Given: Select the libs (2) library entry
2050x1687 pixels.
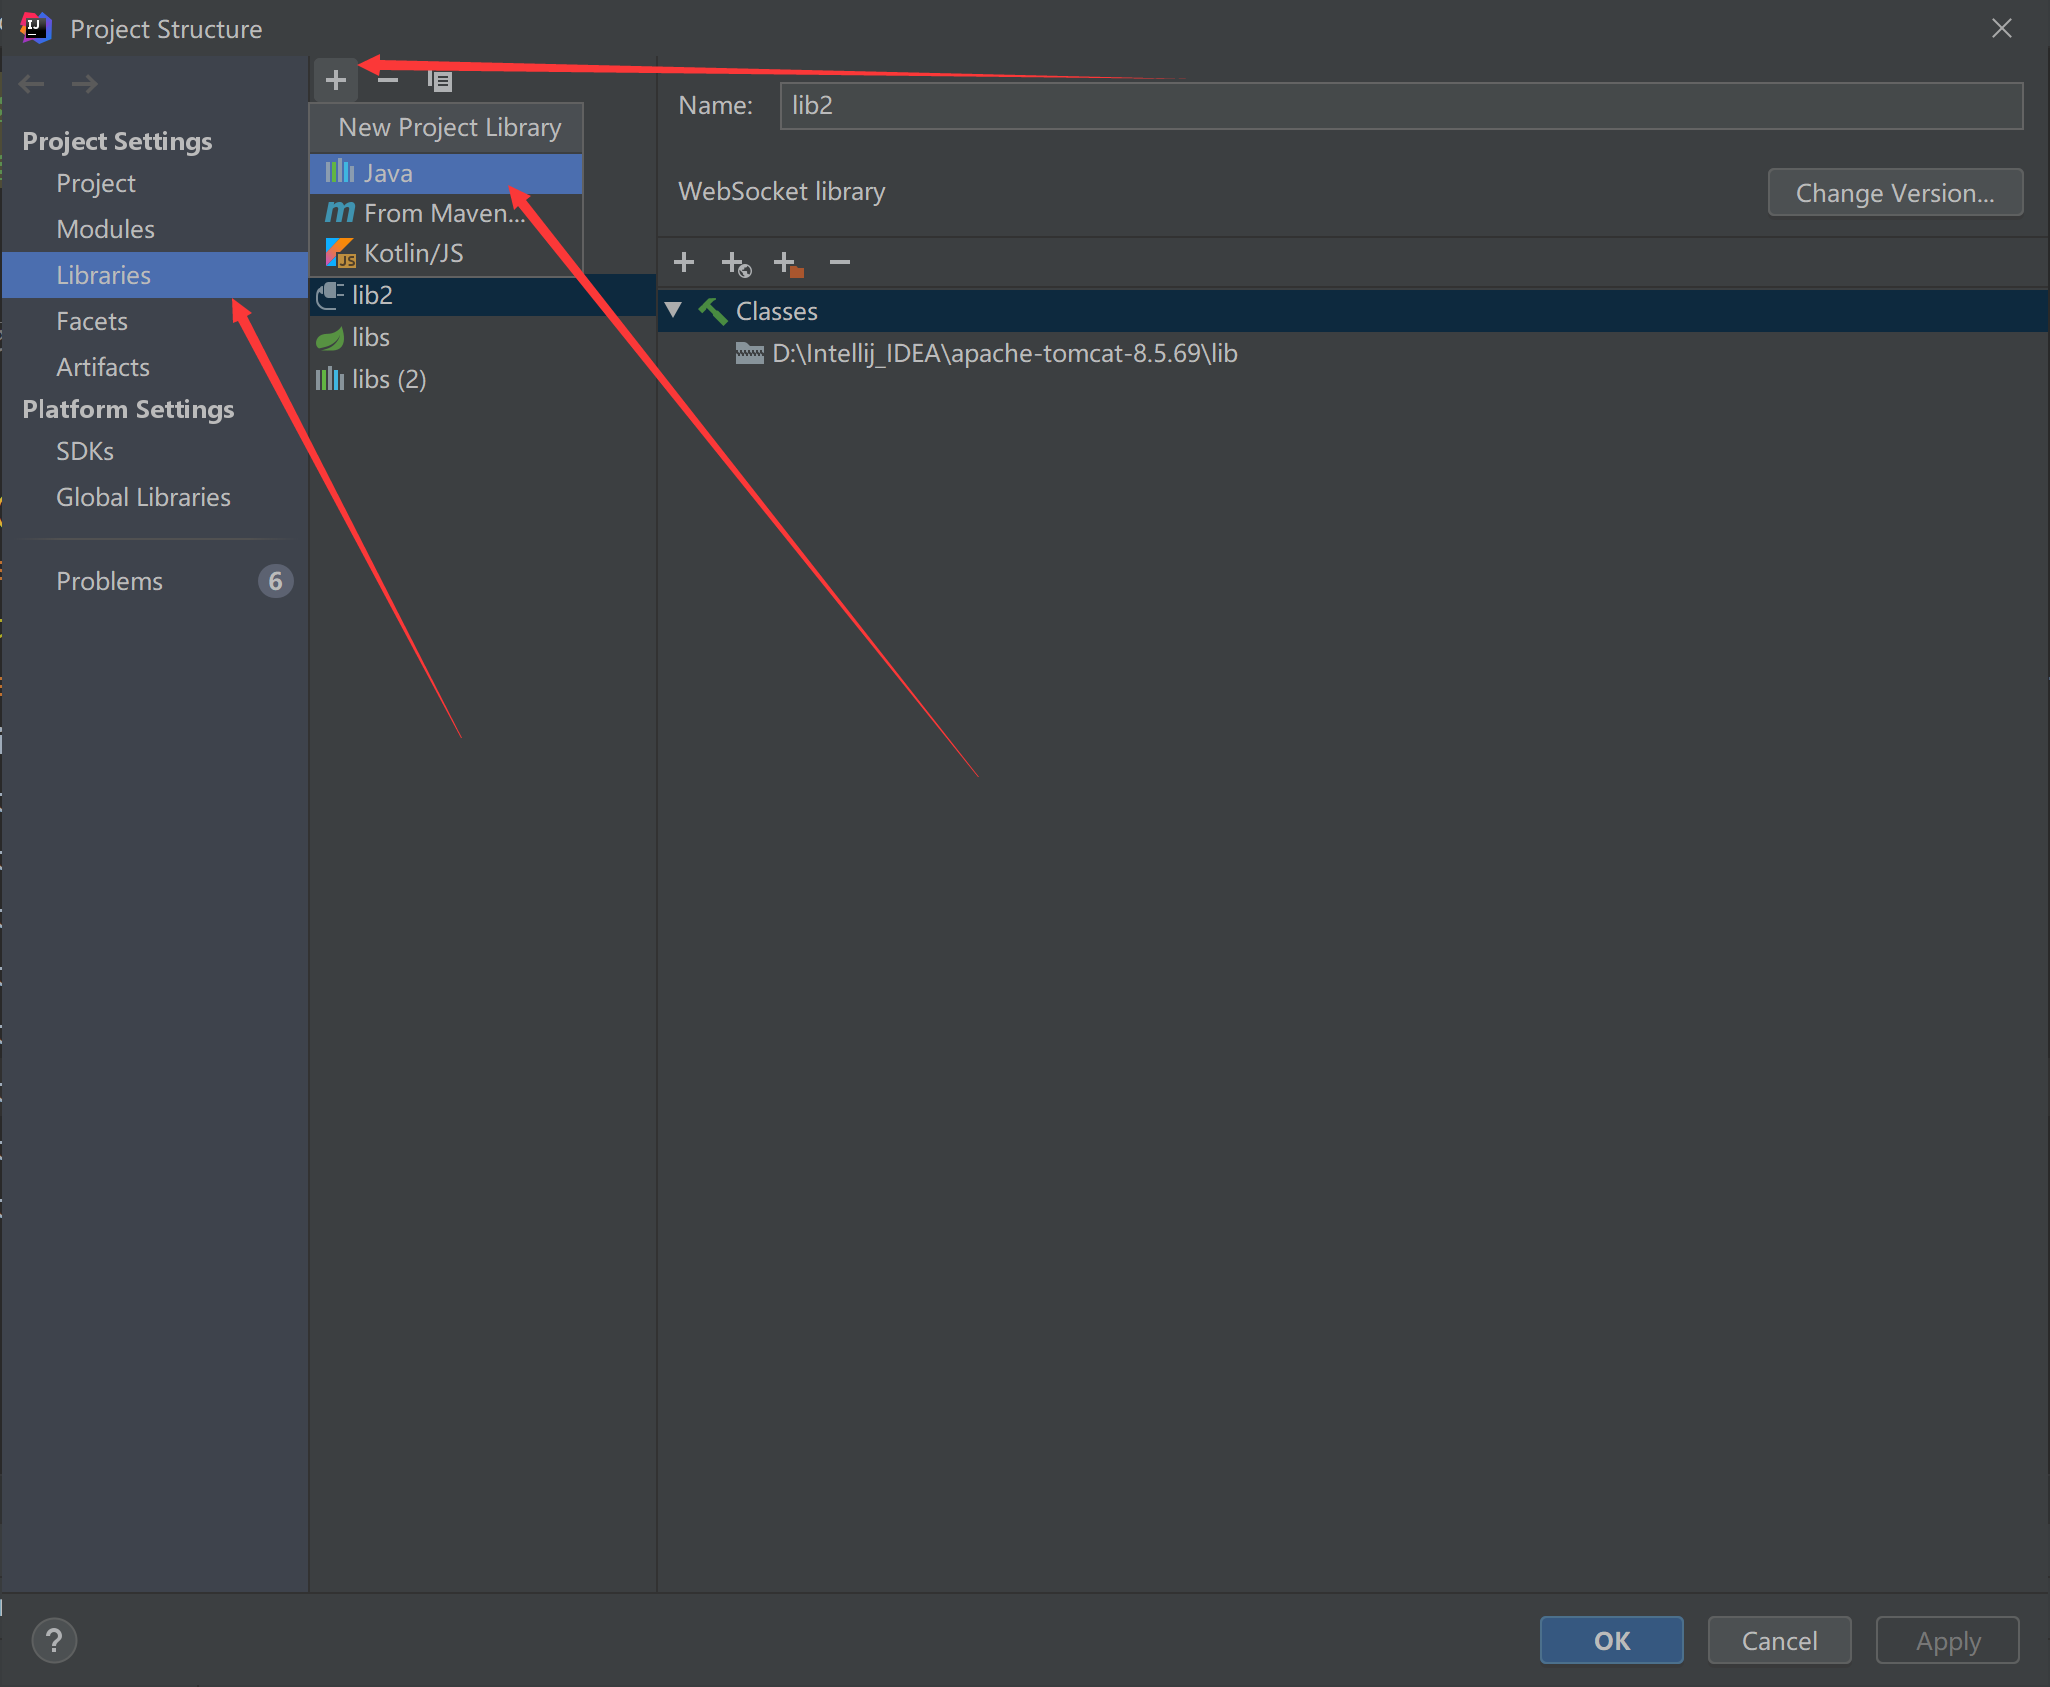Looking at the screenshot, I should pyautogui.click(x=388, y=379).
